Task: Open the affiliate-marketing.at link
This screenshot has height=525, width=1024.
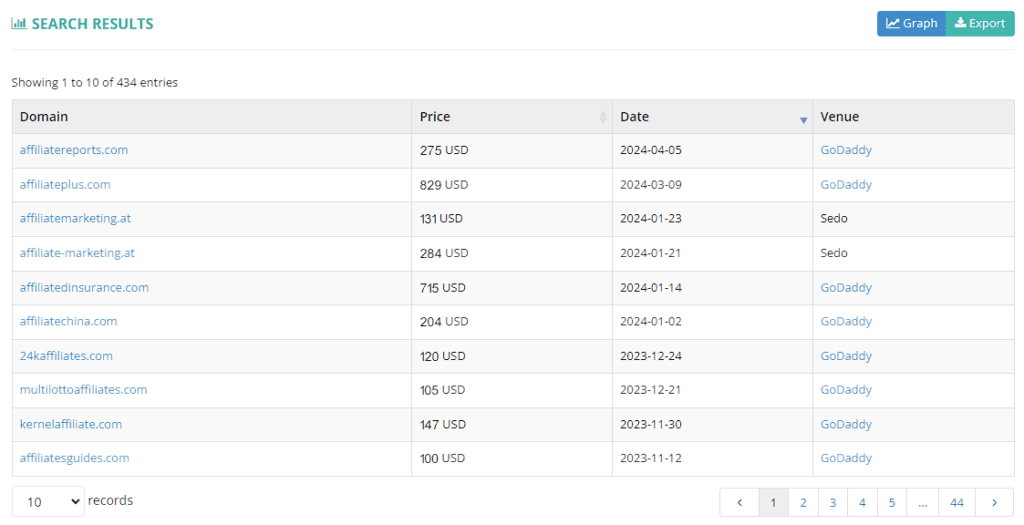Action: coord(77,253)
